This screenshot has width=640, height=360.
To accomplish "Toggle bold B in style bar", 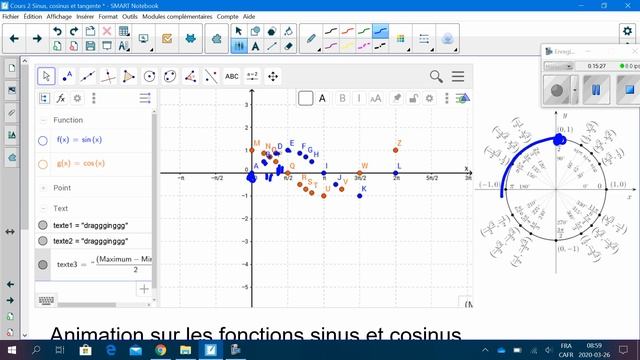I will click(x=342, y=98).
